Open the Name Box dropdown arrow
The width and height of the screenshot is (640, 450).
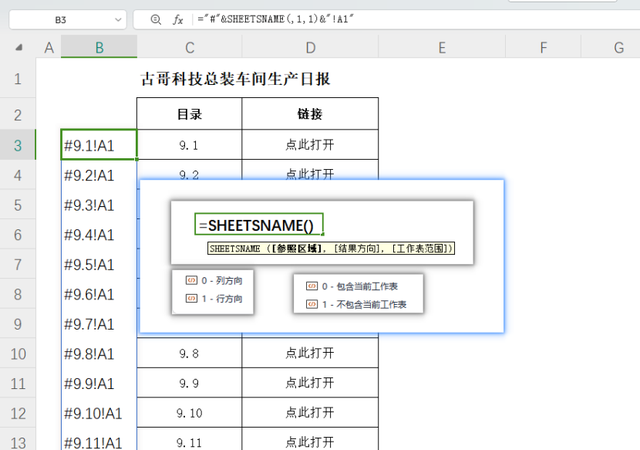[x=118, y=20]
